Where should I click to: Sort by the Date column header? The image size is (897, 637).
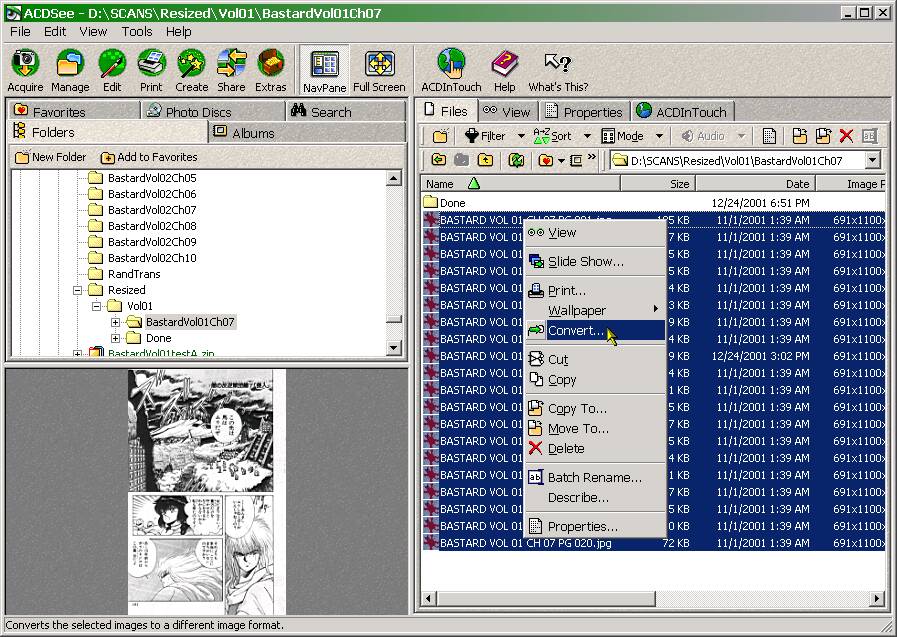[756, 184]
